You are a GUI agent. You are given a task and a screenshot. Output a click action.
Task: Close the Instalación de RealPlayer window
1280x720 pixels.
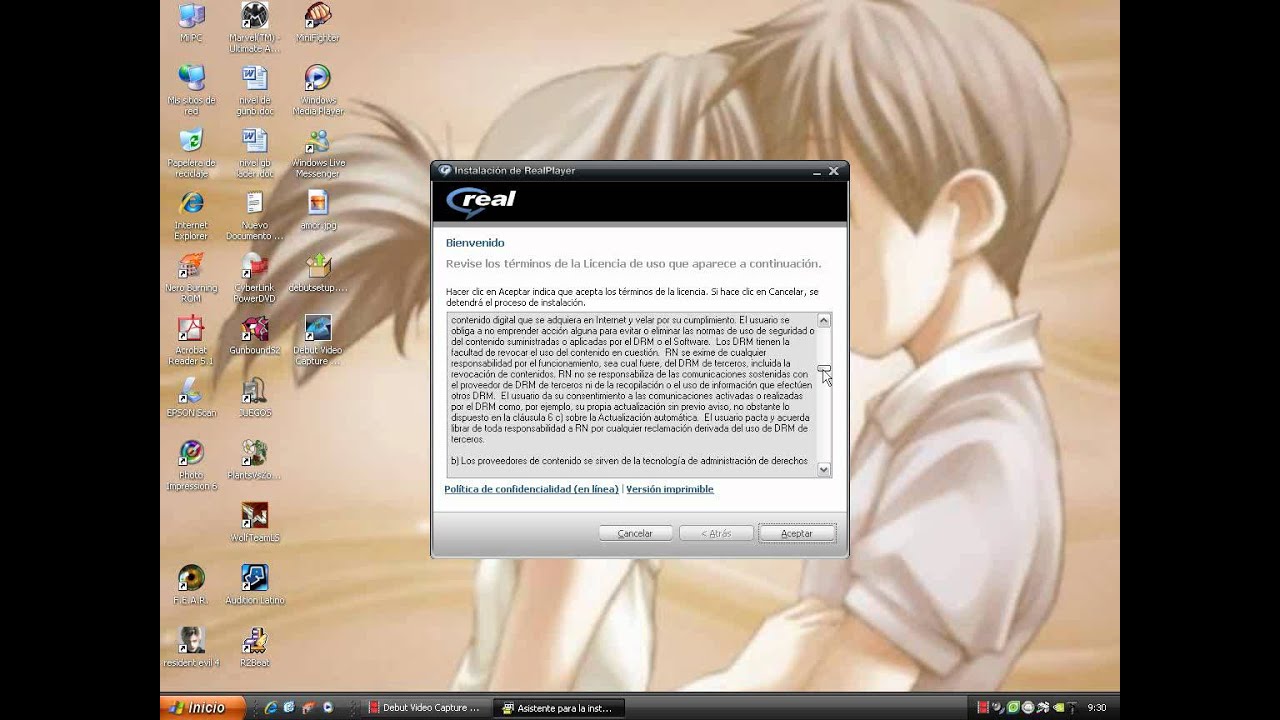pos(834,171)
